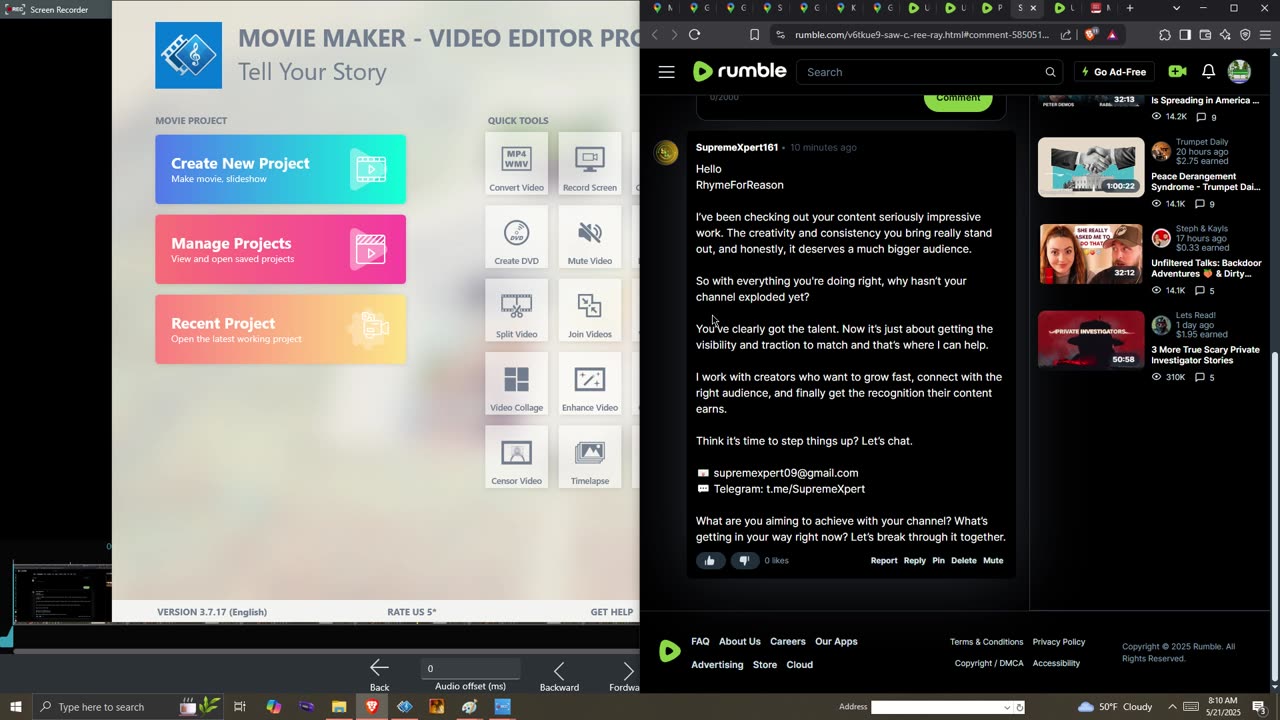
Task: Click the Rumble search magnifier icon
Action: (1050, 72)
